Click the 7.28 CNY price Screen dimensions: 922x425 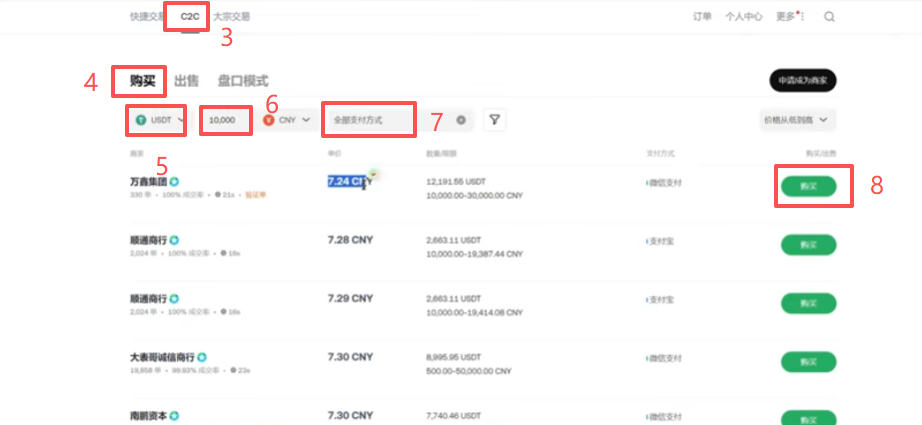(350, 240)
